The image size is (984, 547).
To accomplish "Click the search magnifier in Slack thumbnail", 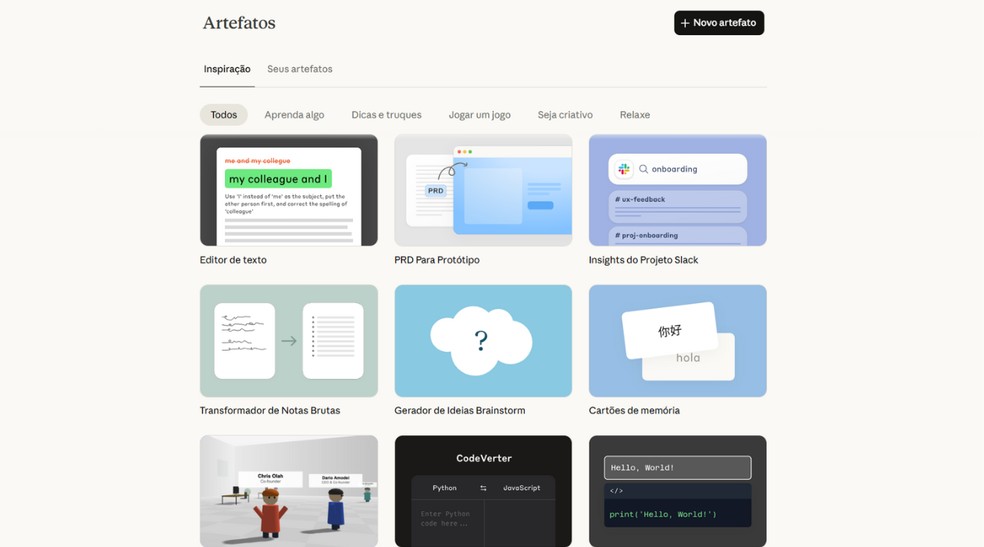I will [x=643, y=169].
